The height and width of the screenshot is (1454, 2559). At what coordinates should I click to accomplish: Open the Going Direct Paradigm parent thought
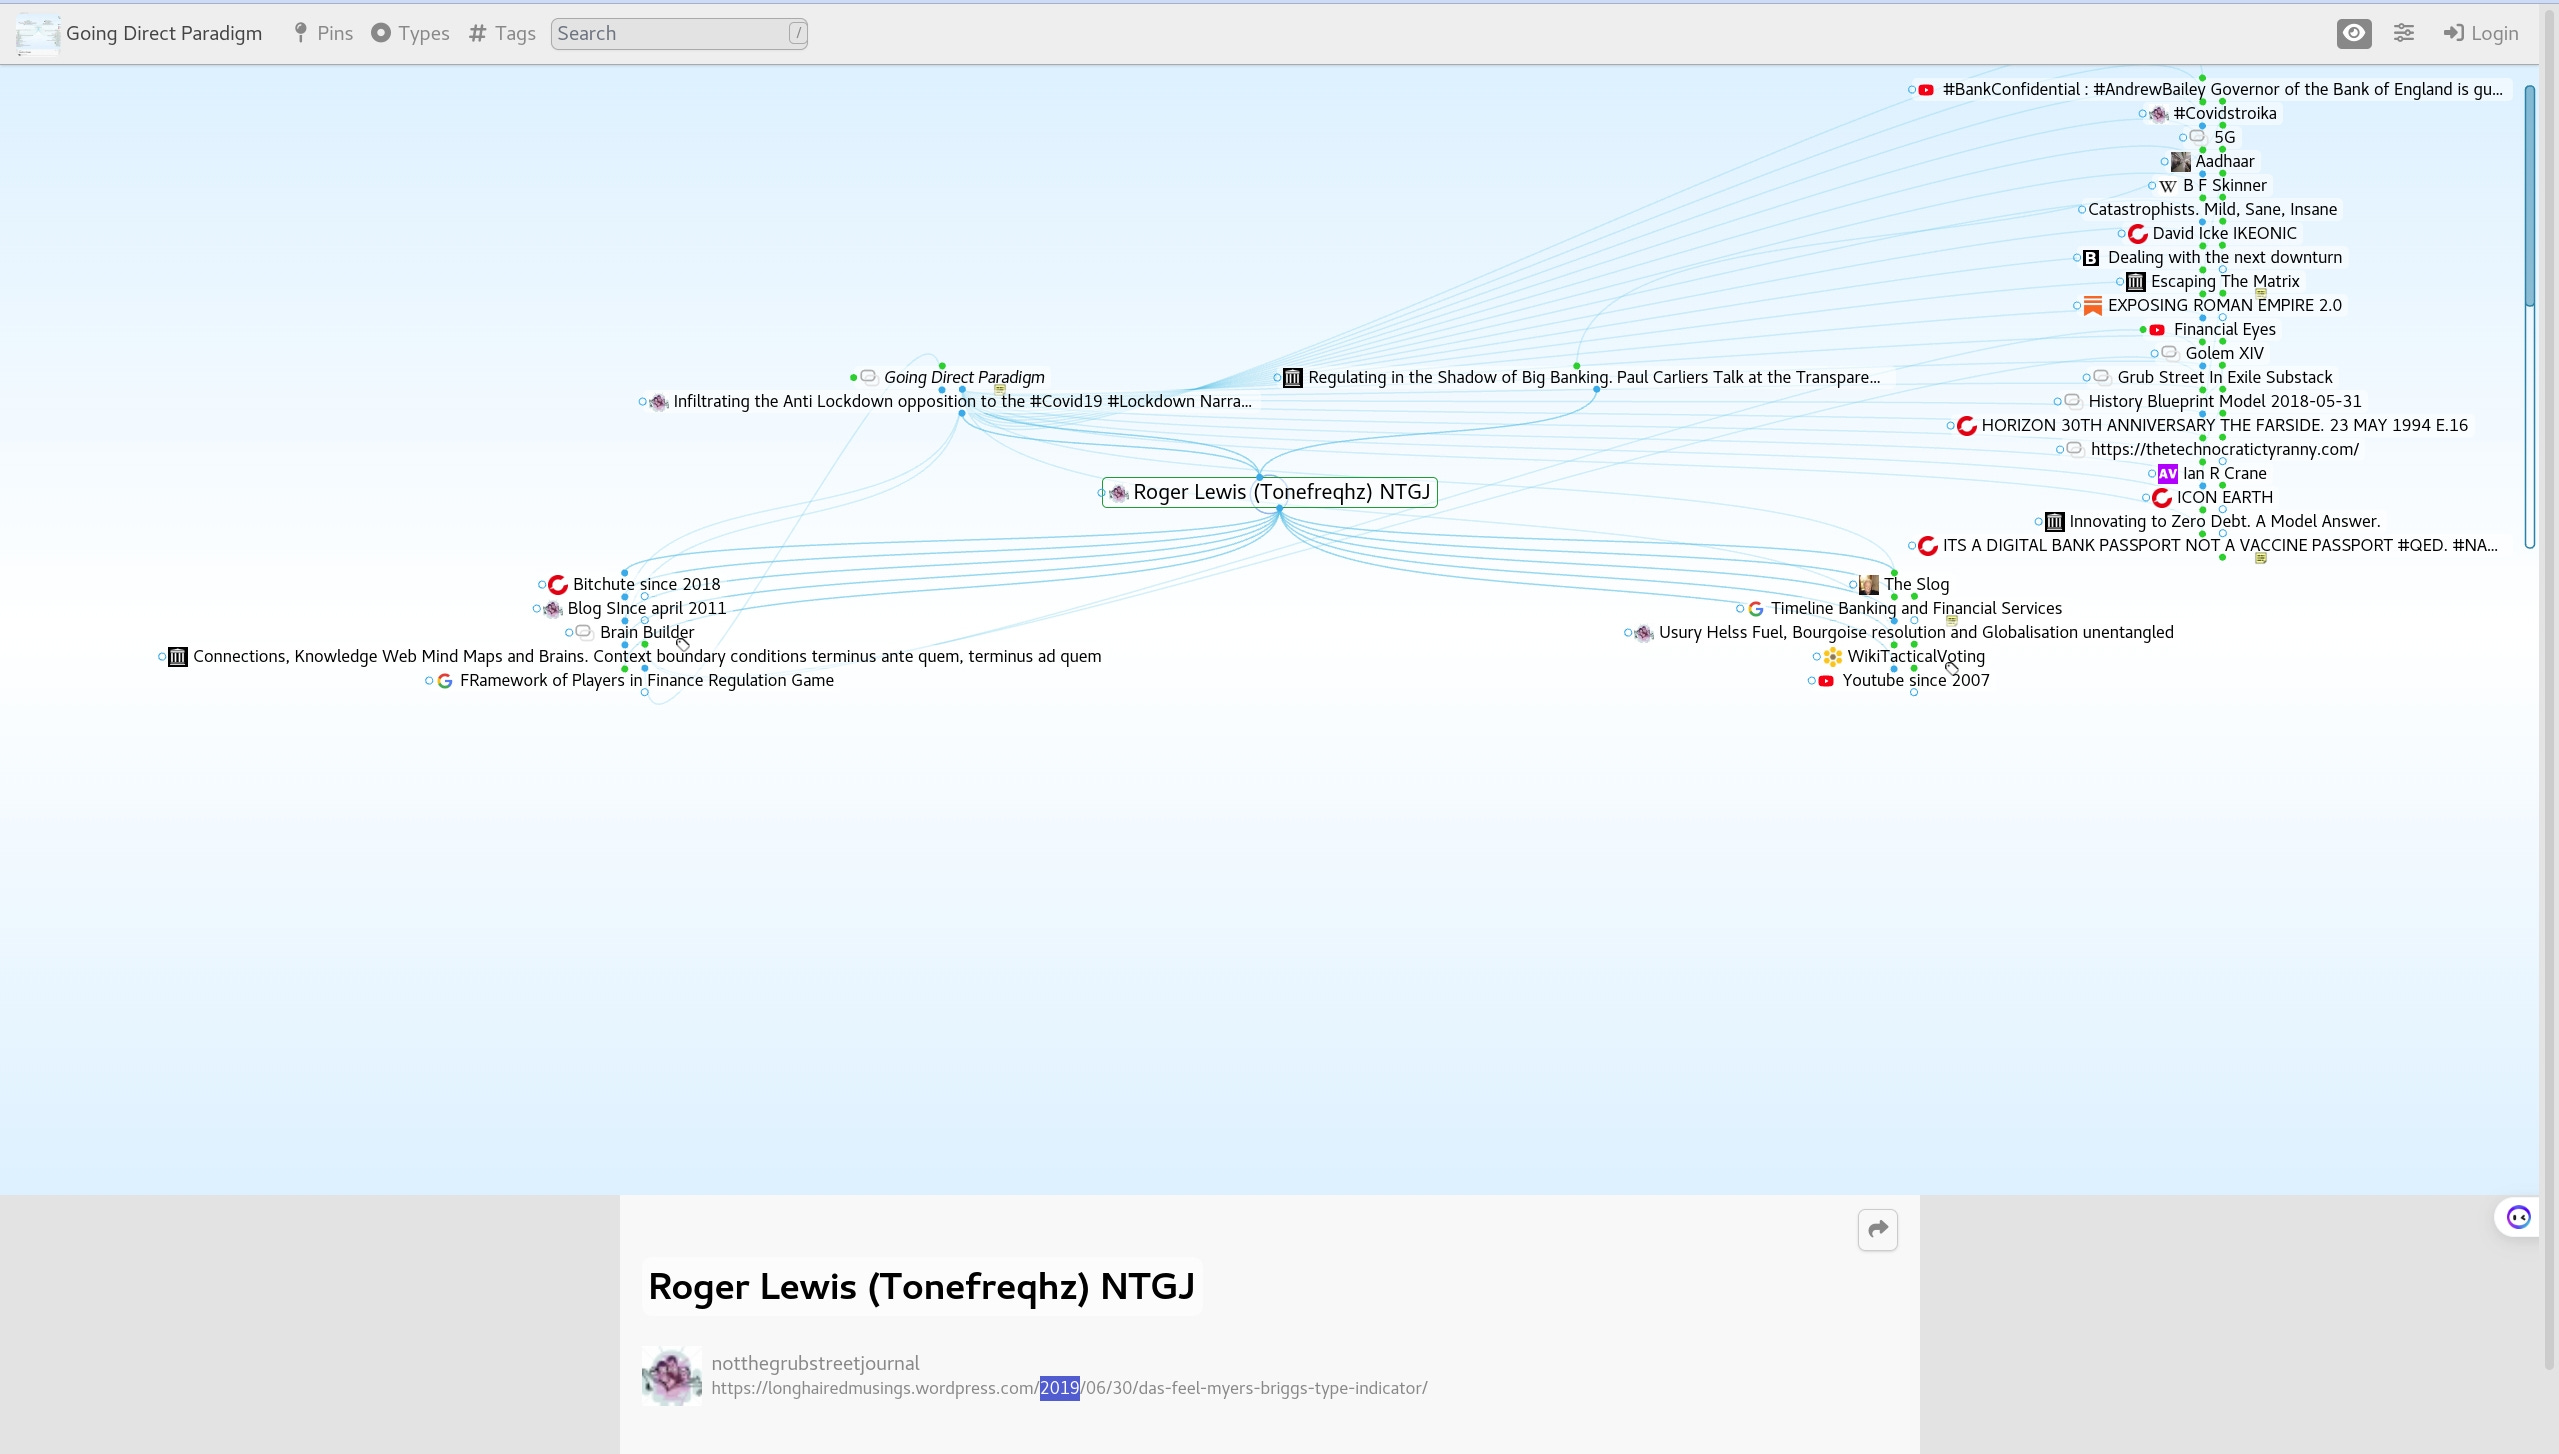click(x=964, y=377)
